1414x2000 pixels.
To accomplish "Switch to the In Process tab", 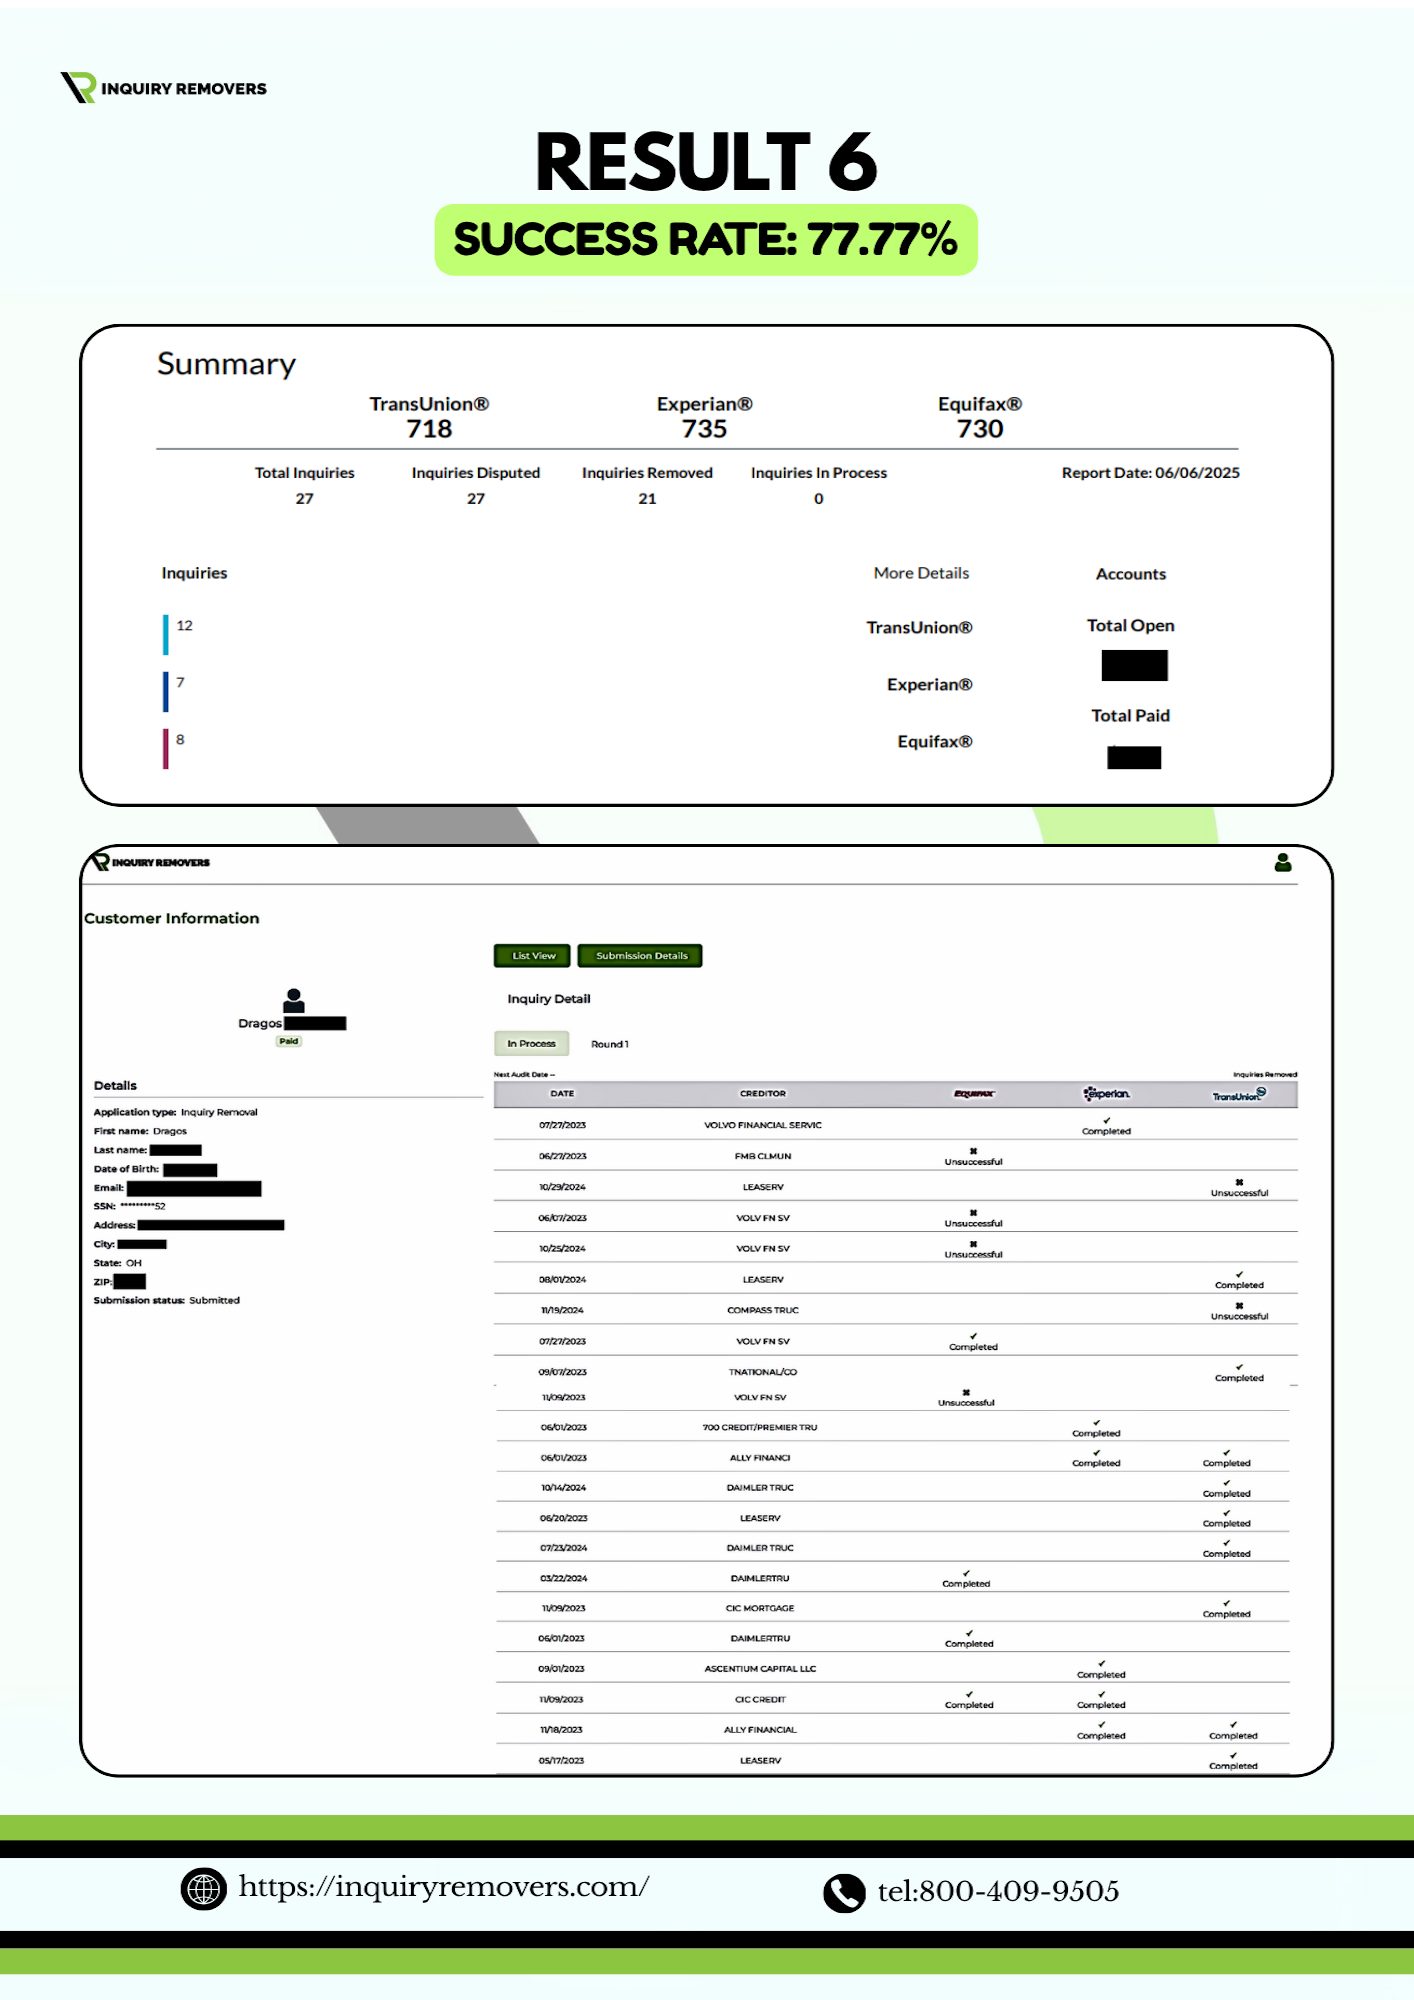I will 531,1043.
